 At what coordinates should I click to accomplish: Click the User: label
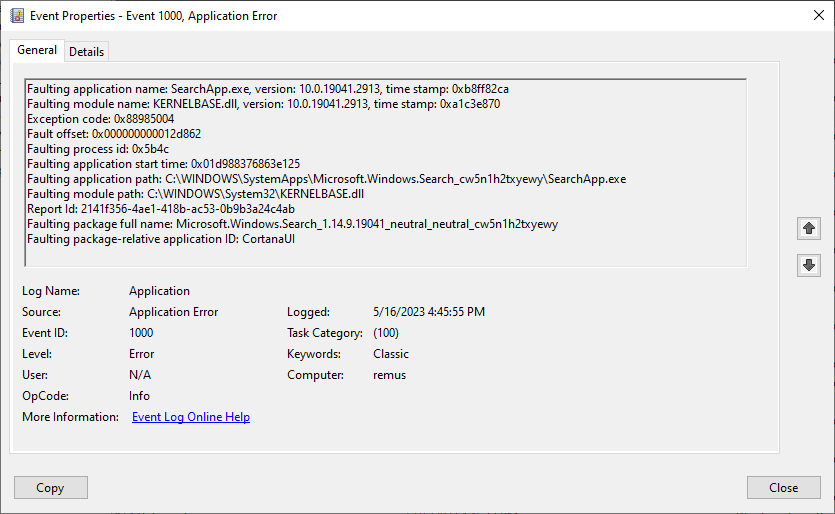click(x=35, y=375)
